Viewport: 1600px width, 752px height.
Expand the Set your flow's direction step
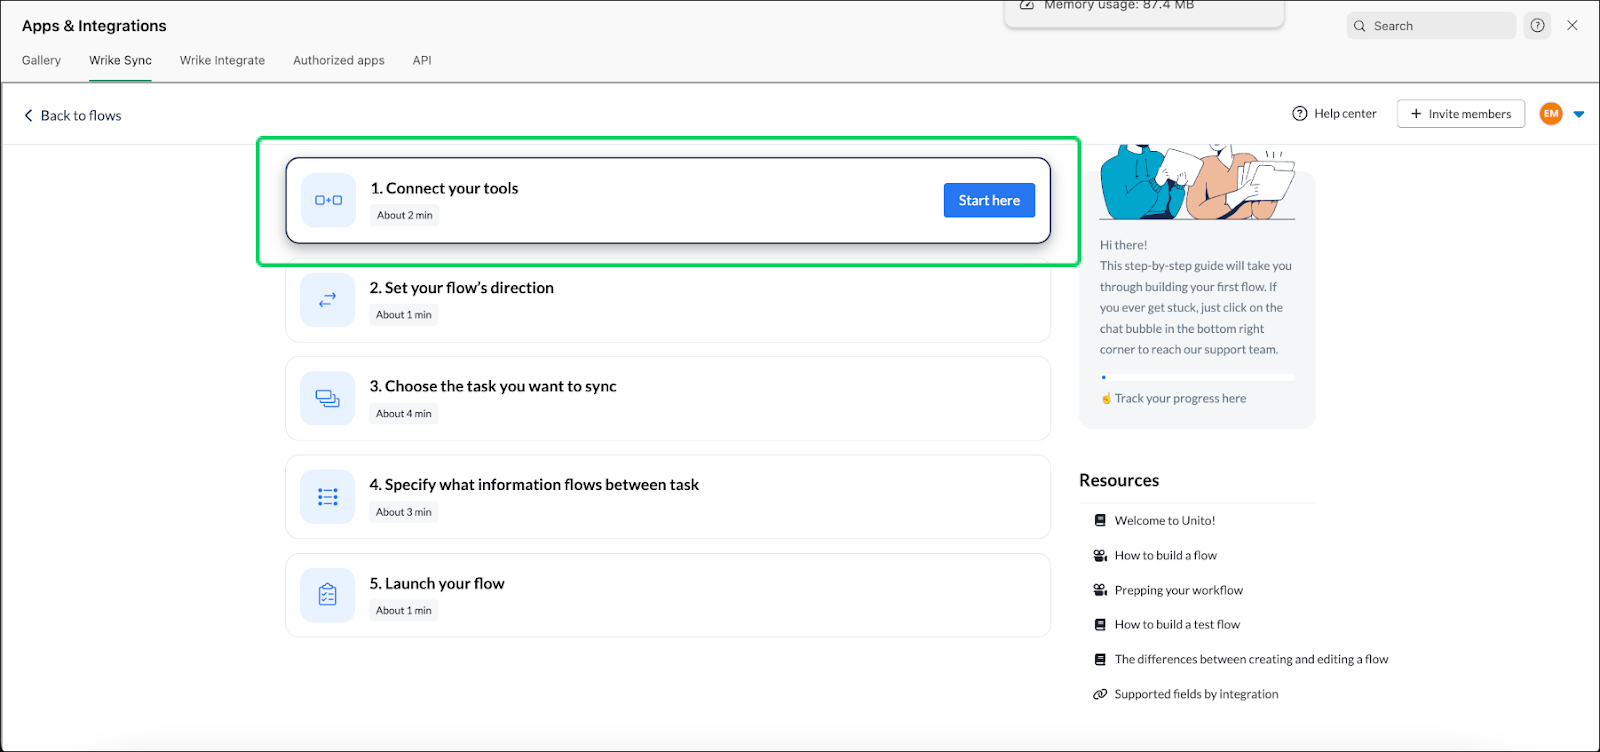pos(667,300)
